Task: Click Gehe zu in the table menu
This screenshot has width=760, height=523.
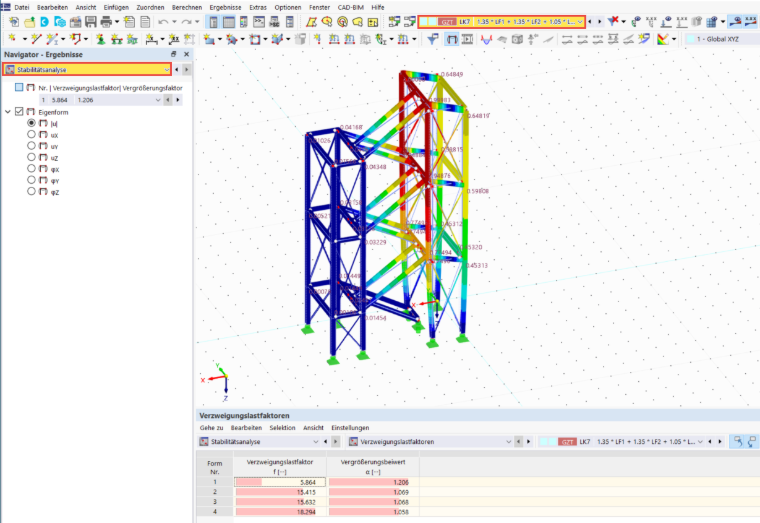Action: (x=211, y=428)
